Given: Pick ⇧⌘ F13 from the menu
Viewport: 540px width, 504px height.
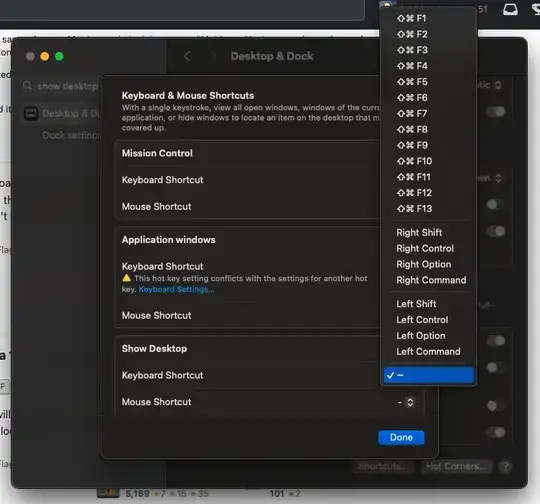Looking at the screenshot, I should coord(429,208).
